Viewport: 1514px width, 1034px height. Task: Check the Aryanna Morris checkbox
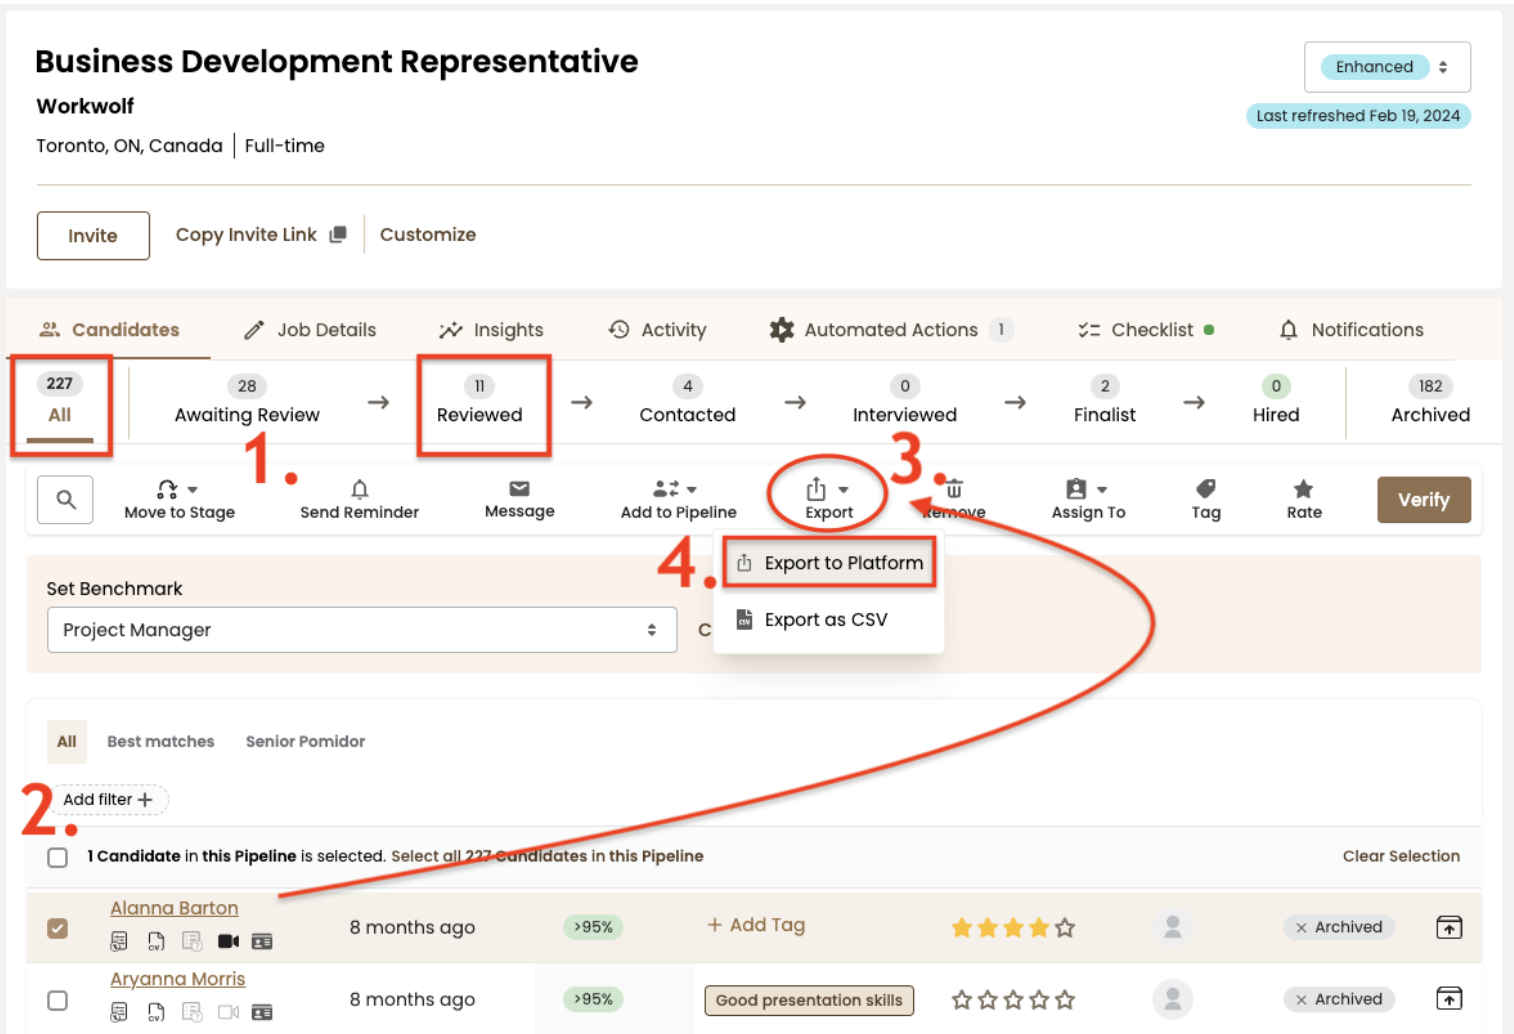[58, 1000]
